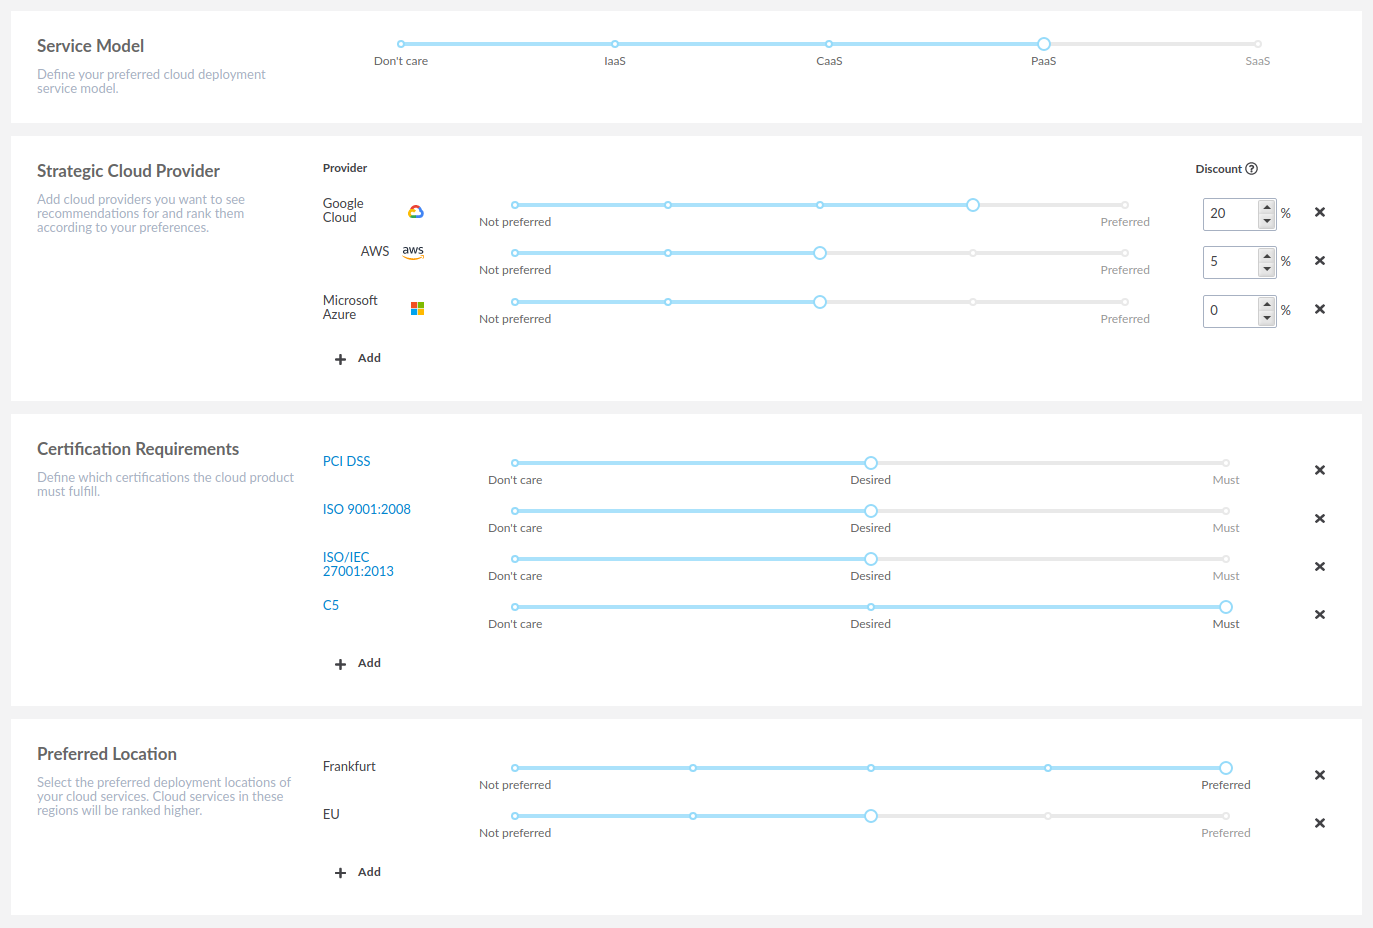
Task: Open the C5 certification link
Action: [330, 605]
